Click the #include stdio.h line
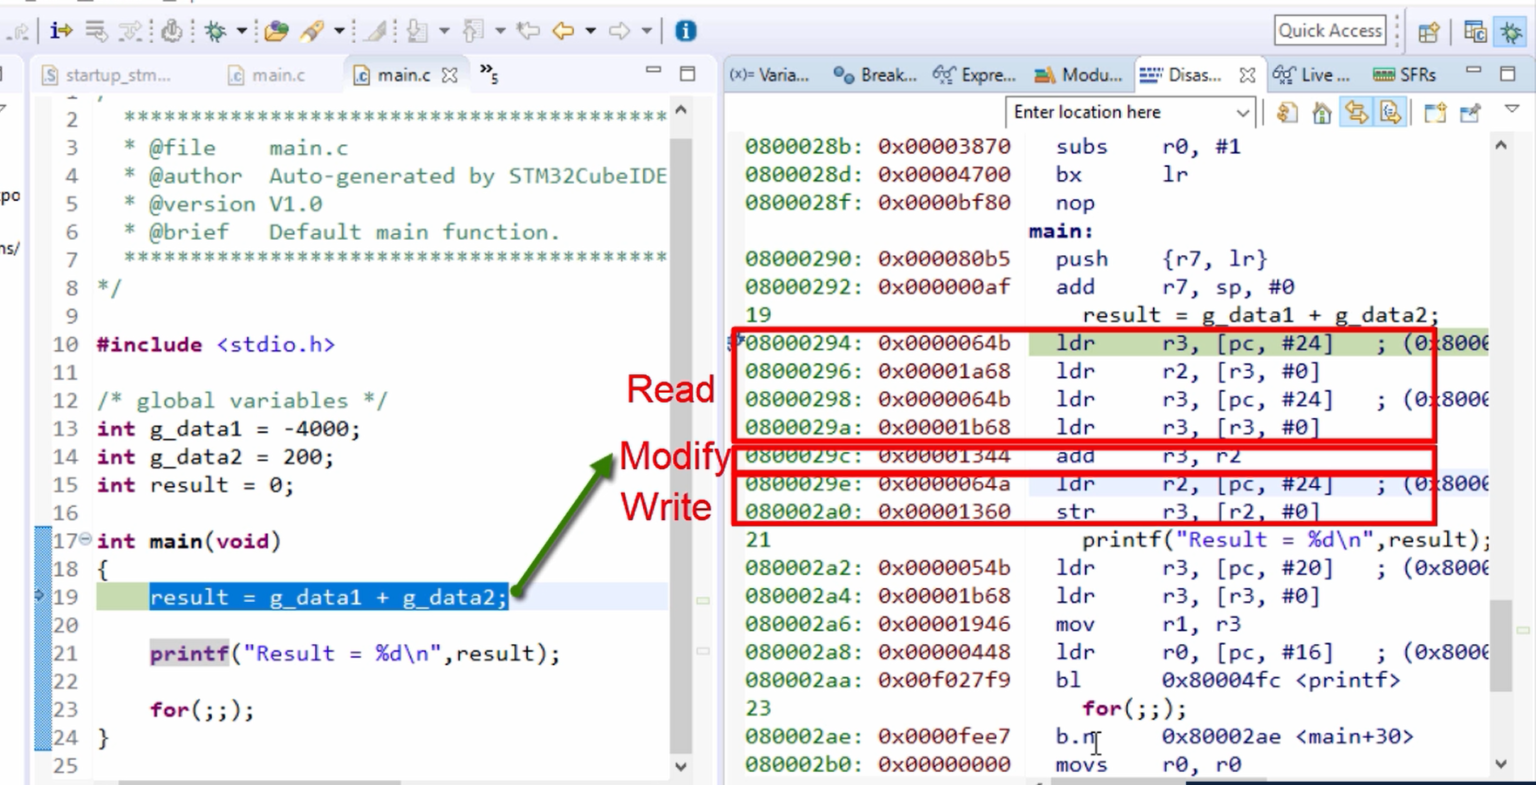Image resolution: width=1536 pixels, height=785 pixels. point(216,345)
